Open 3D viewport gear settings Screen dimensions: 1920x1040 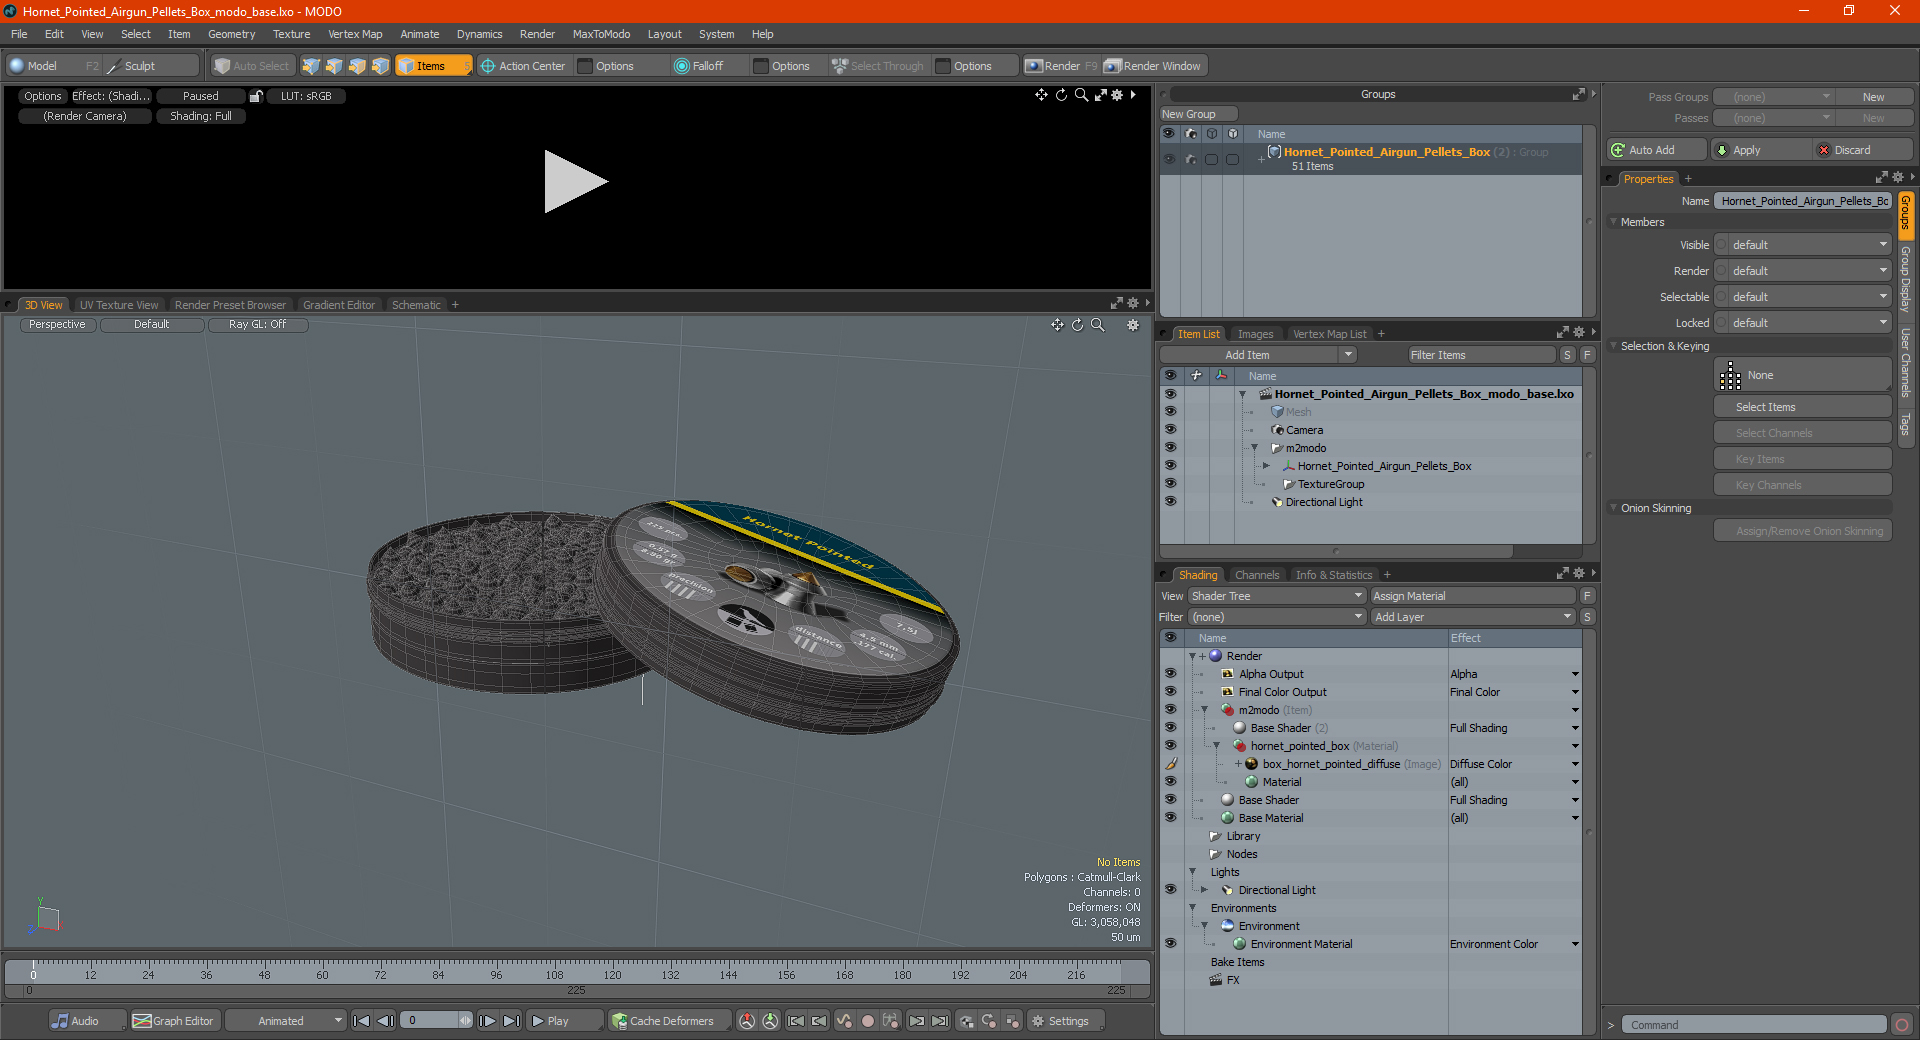[x=1133, y=325]
